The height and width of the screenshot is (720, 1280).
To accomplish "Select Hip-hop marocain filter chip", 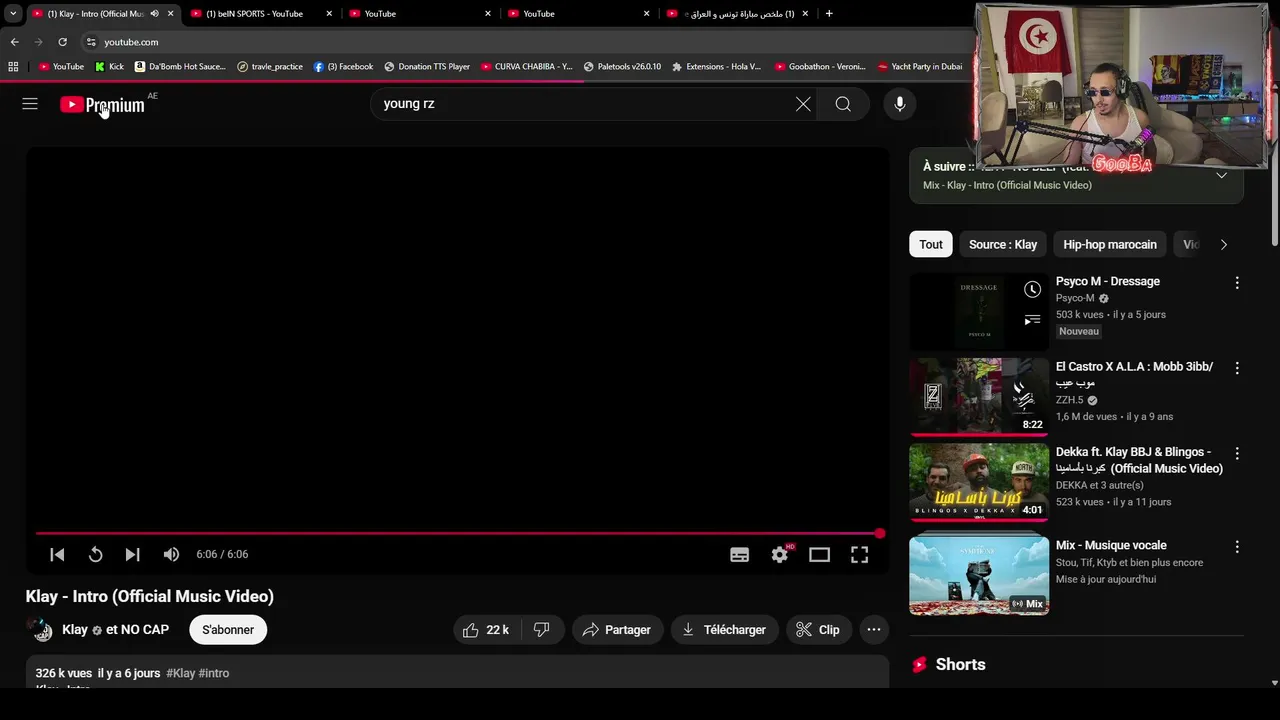I will [1110, 244].
